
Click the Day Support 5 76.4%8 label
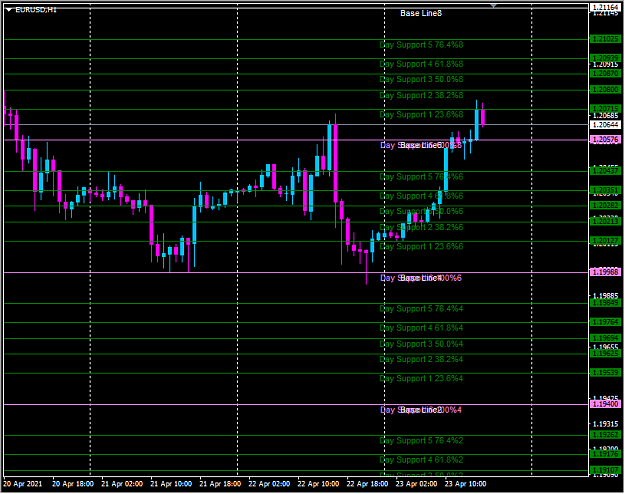[x=421, y=45]
